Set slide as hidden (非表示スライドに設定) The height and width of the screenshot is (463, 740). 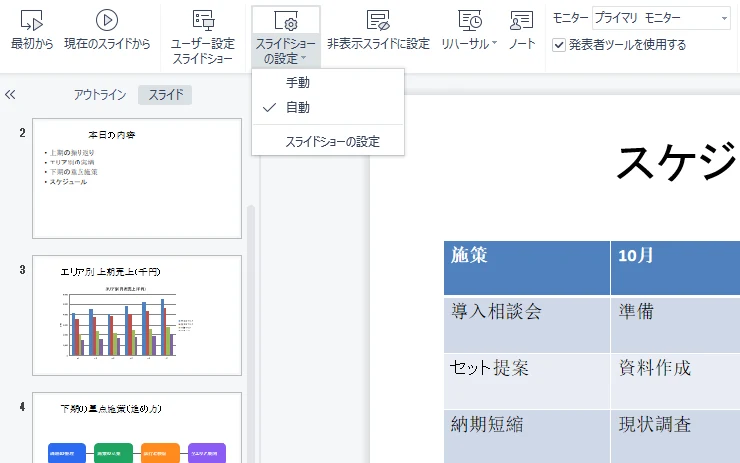click(378, 30)
